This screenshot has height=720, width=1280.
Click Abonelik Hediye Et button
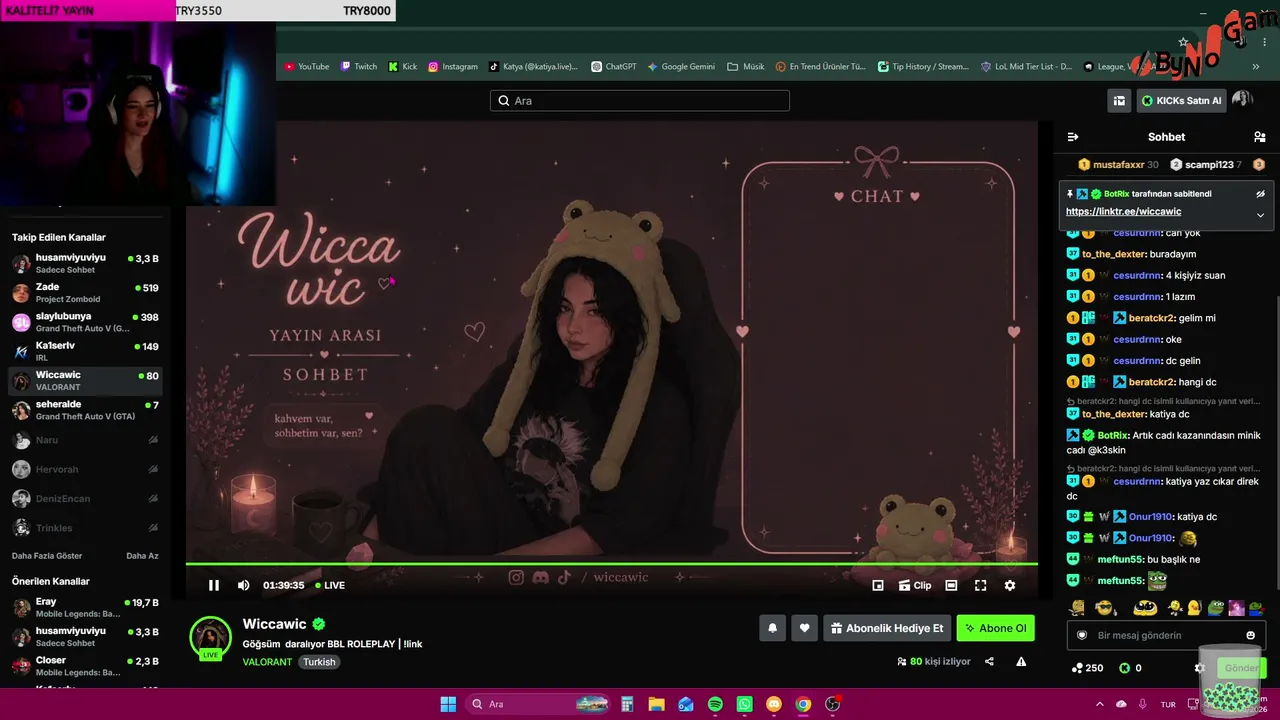[887, 628]
